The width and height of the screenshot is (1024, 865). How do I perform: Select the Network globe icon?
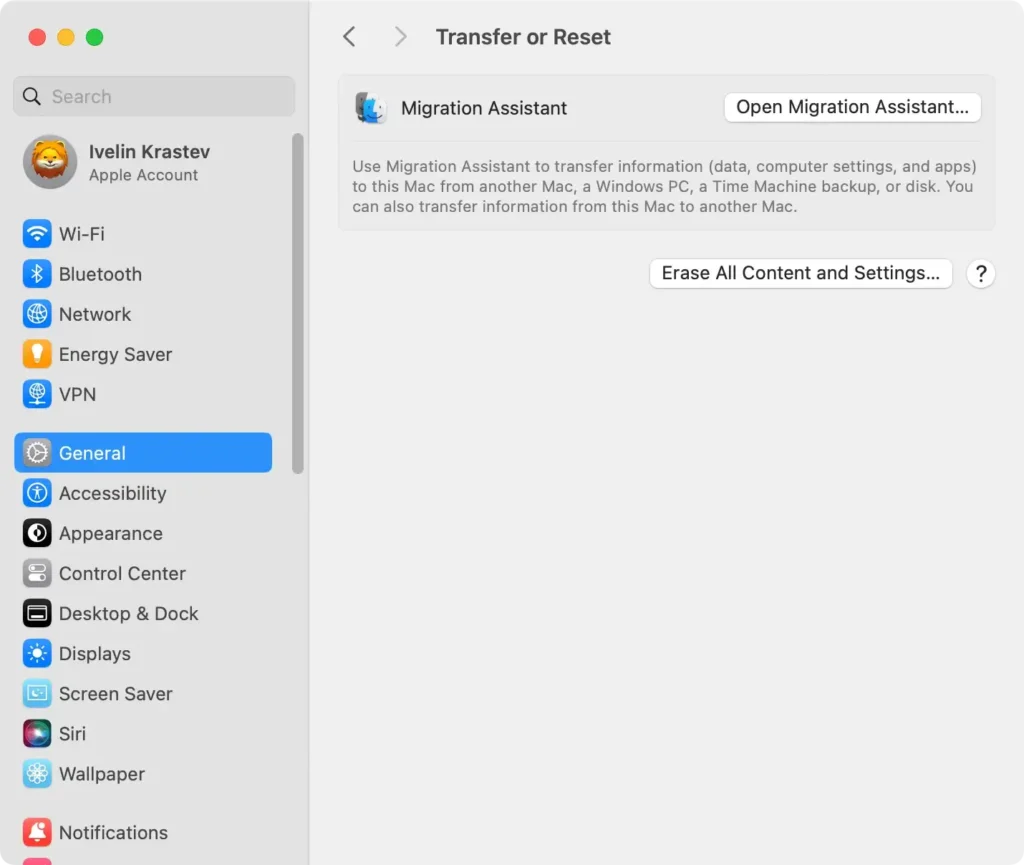coord(37,314)
